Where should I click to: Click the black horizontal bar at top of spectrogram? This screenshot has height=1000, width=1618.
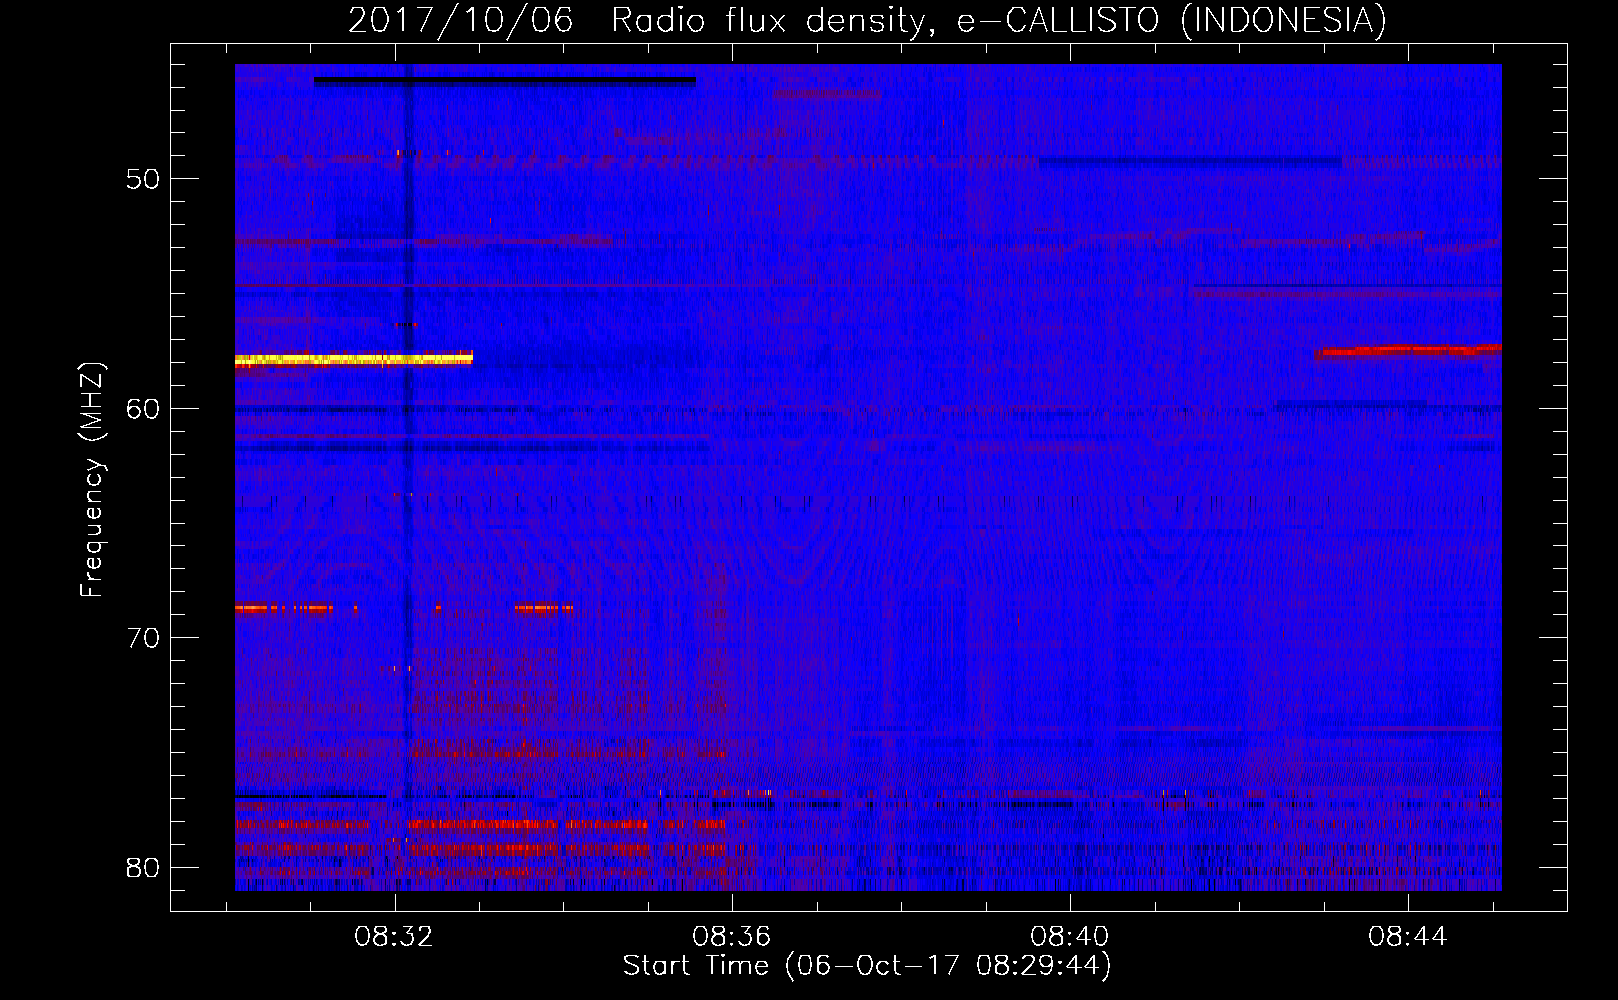pos(504,81)
